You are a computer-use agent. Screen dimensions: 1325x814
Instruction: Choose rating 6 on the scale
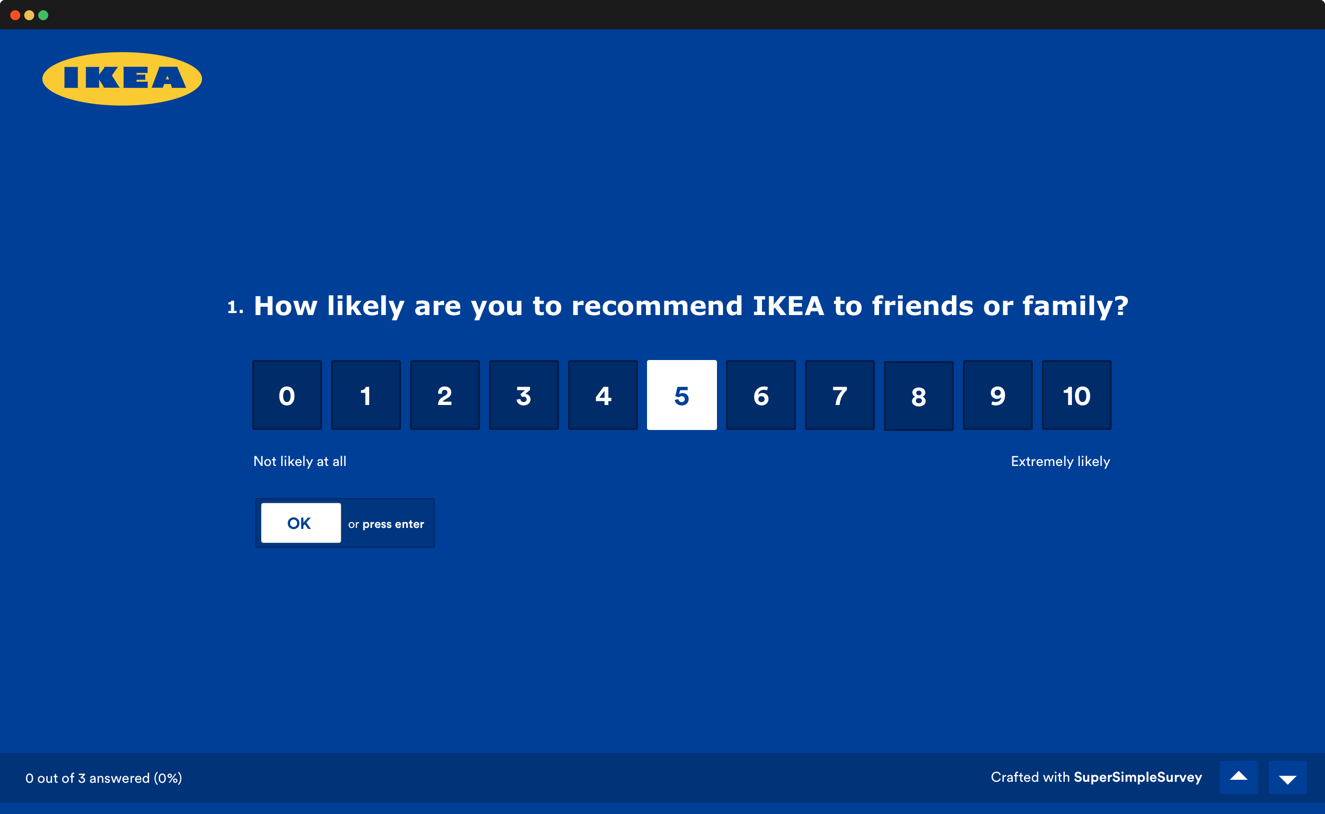(x=761, y=396)
